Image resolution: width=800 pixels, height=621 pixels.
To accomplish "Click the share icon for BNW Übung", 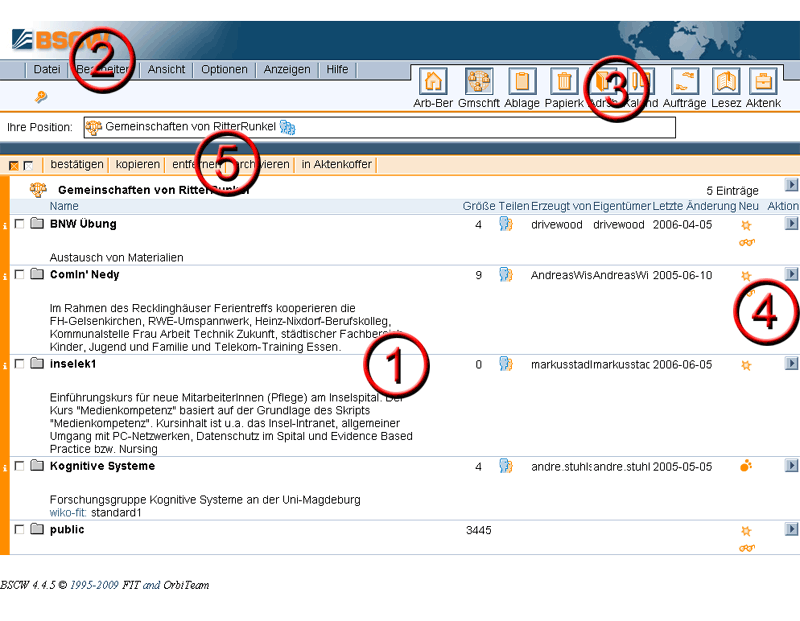I will 506,225.
